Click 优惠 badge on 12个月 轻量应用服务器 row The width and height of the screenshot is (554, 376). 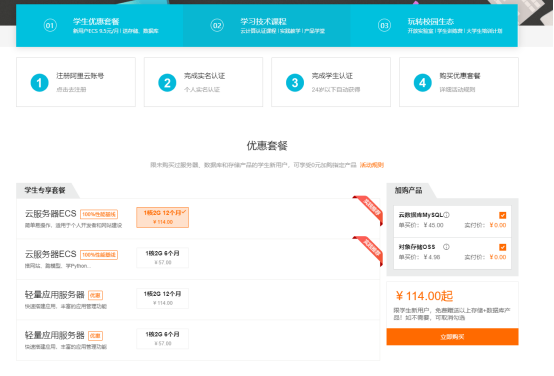pyautogui.click(x=95, y=295)
